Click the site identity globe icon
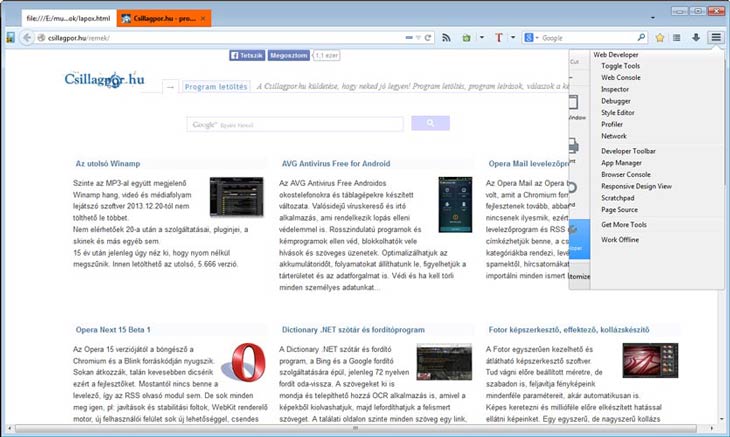Screen dimensions: 730x437 coord(41,38)
